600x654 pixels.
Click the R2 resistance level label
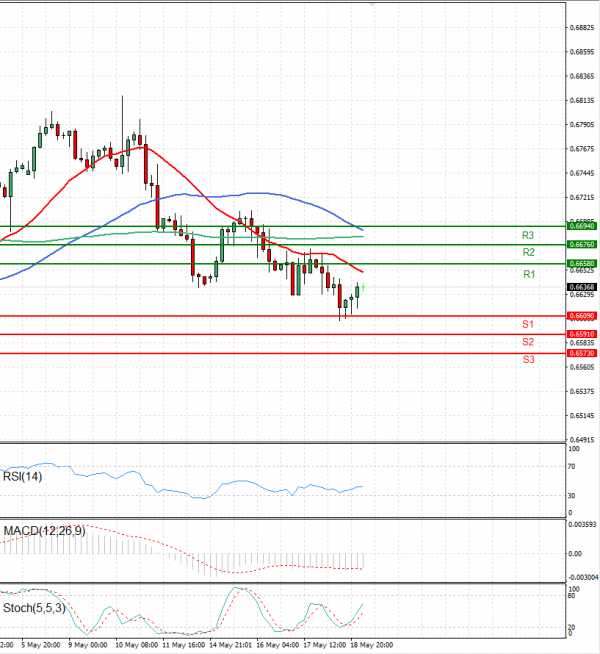[528, 252]
